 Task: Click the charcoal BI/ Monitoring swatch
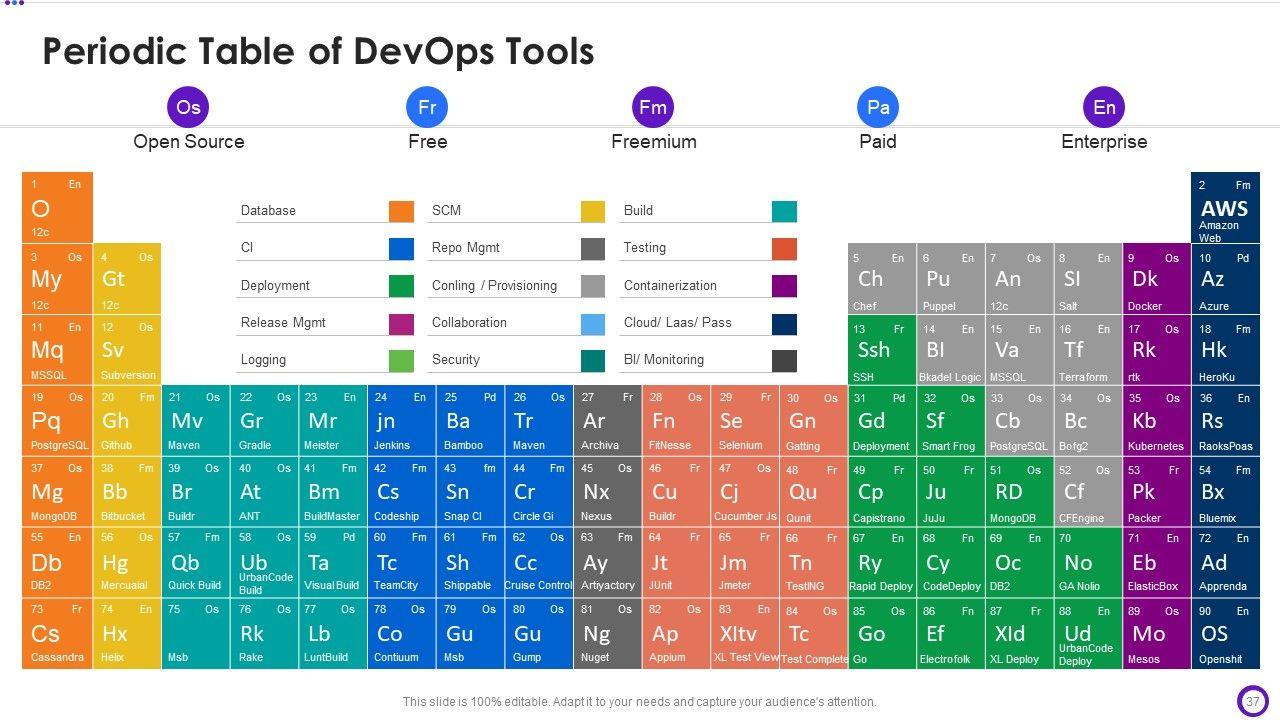coord(785,360)
